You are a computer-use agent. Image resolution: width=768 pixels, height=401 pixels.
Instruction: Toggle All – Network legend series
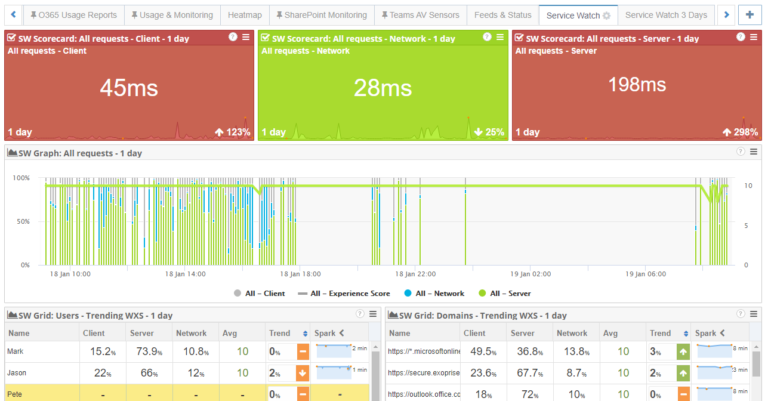pos(434,293)
